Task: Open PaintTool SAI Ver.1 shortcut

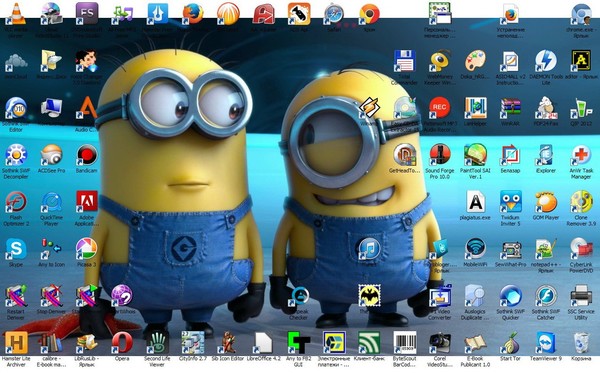Action: (x=475, y=155)
